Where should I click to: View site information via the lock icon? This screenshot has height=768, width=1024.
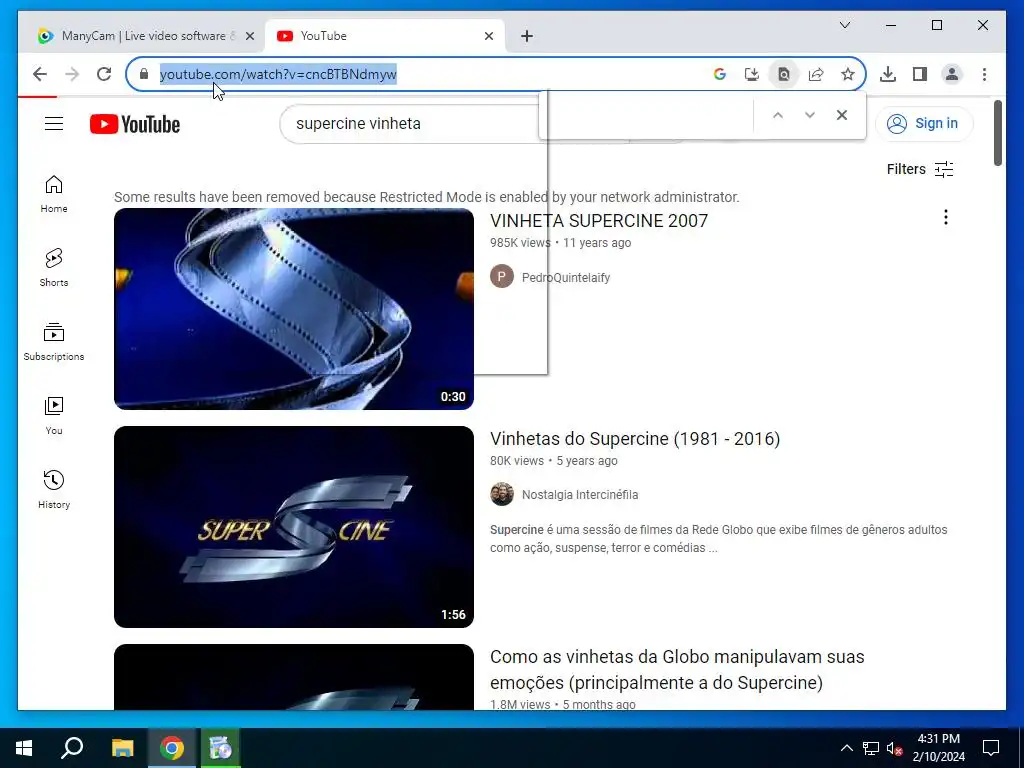pos(144,74)
